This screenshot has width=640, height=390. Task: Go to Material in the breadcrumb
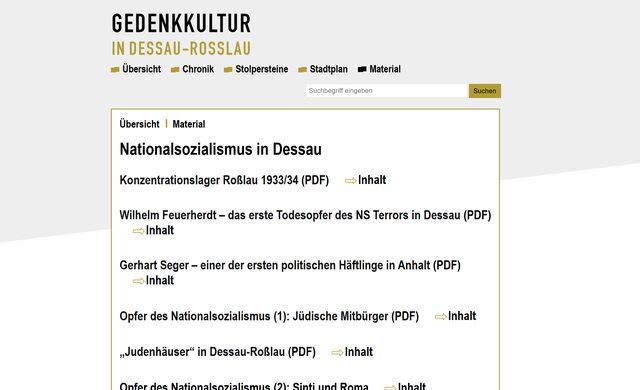click(x=189, y=124)
